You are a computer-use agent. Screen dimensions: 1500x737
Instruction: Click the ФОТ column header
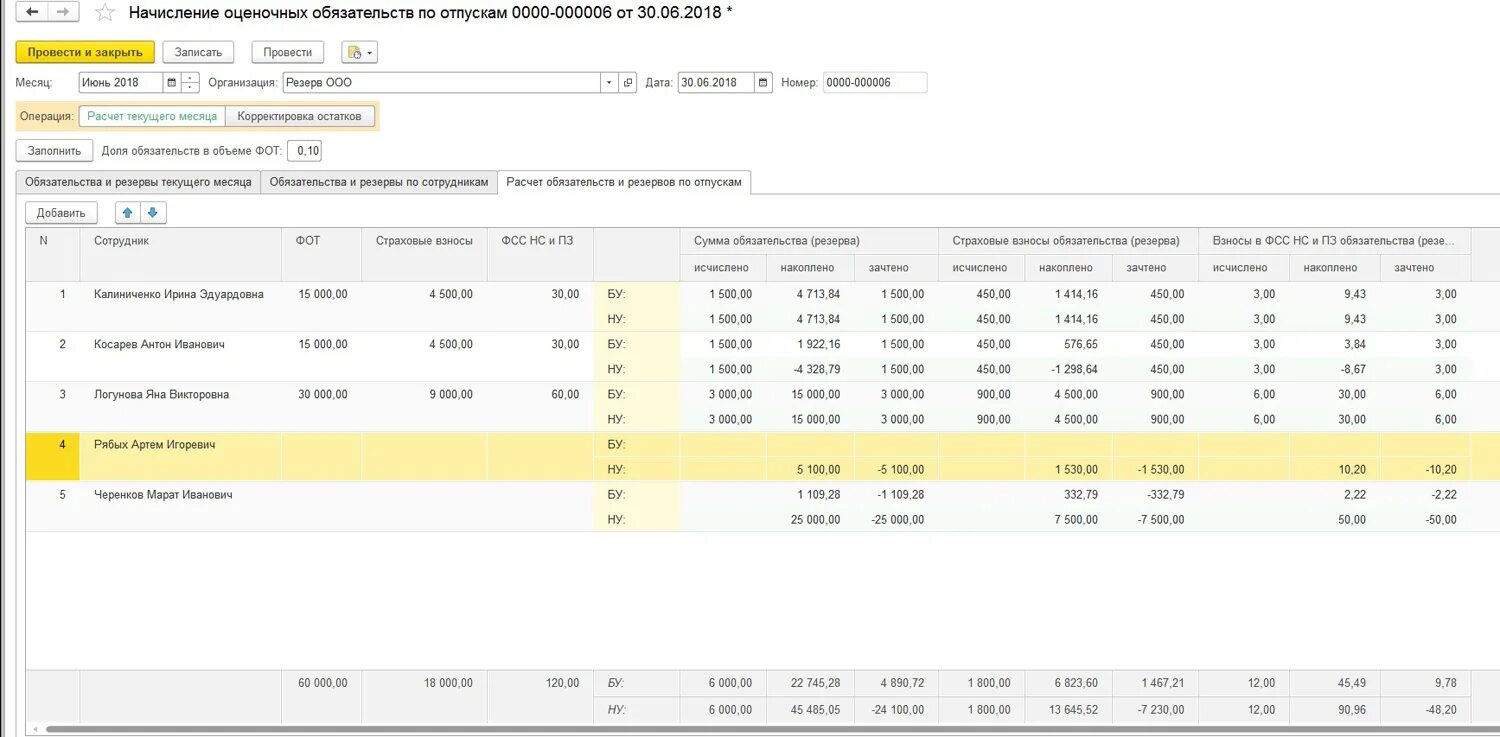coord(321,254)
